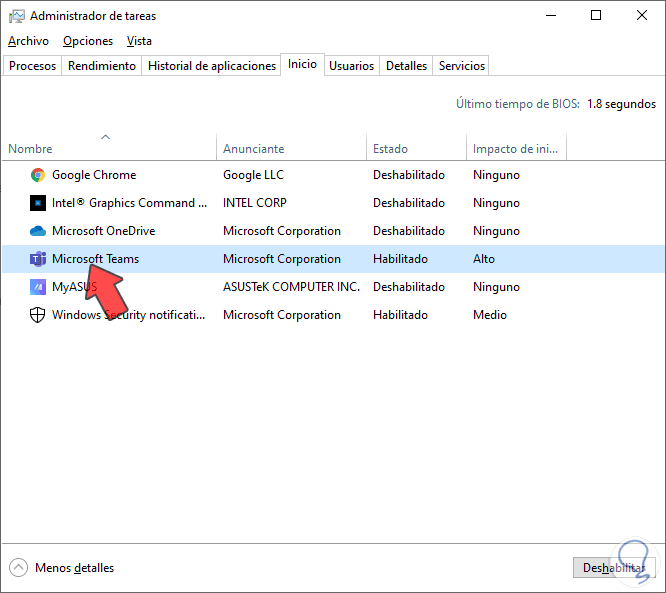Click Deshabilitado status in Intel Graphics row
Screen dimensions: 666x593
pyautogui.click(x=409, y=203)
